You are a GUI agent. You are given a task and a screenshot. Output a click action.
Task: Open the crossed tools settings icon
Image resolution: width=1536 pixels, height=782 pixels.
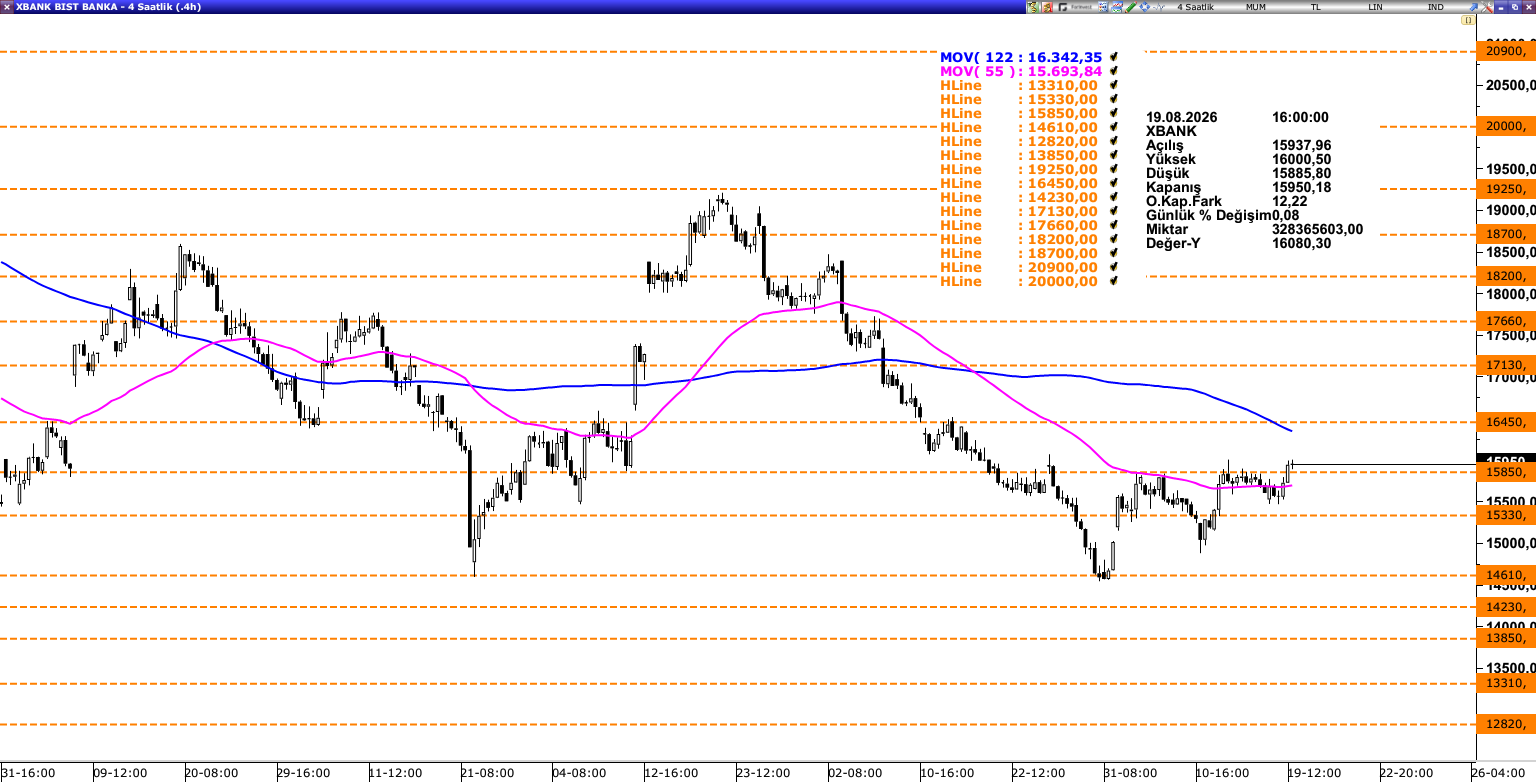[1486, 7]
